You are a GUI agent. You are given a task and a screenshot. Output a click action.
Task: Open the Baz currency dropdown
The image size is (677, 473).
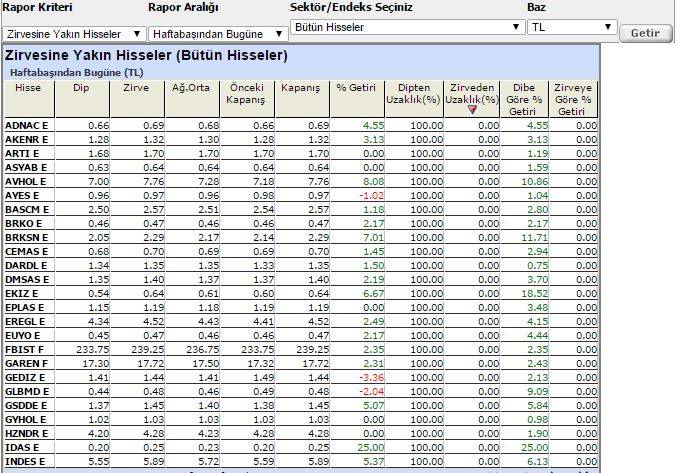(x=571, y=28)
